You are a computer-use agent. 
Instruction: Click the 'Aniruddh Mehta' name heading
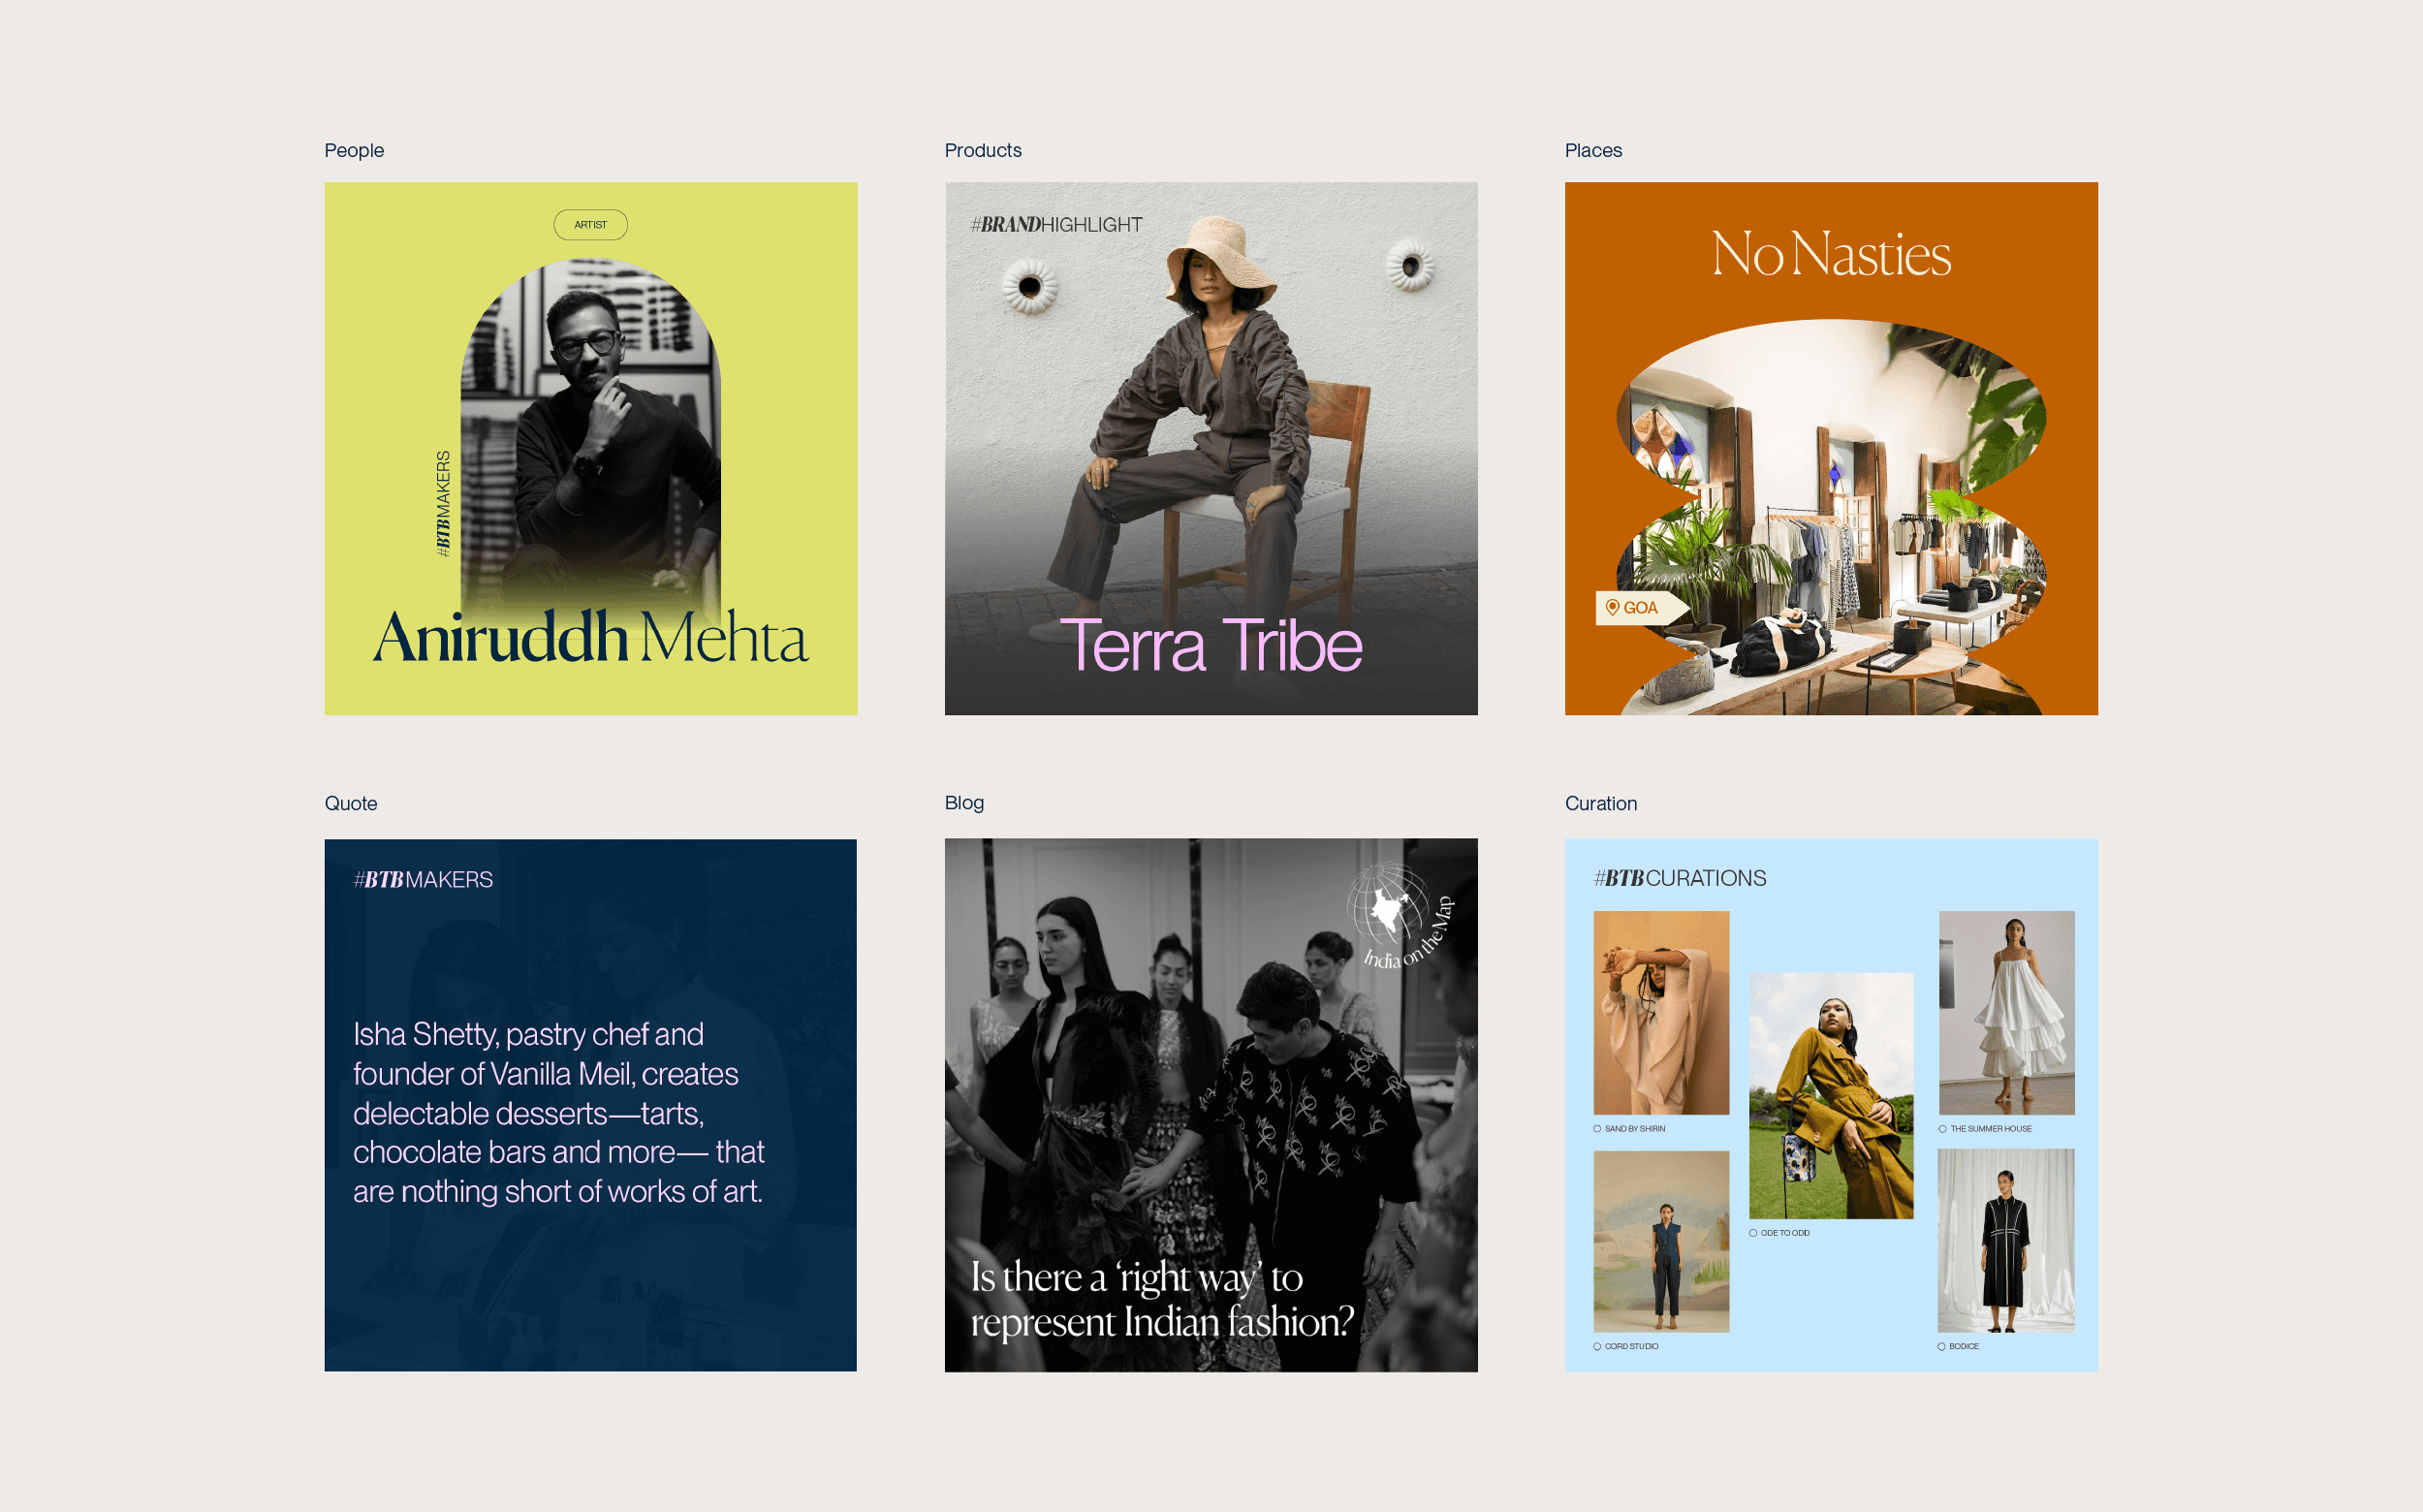(x=591, y=637)
